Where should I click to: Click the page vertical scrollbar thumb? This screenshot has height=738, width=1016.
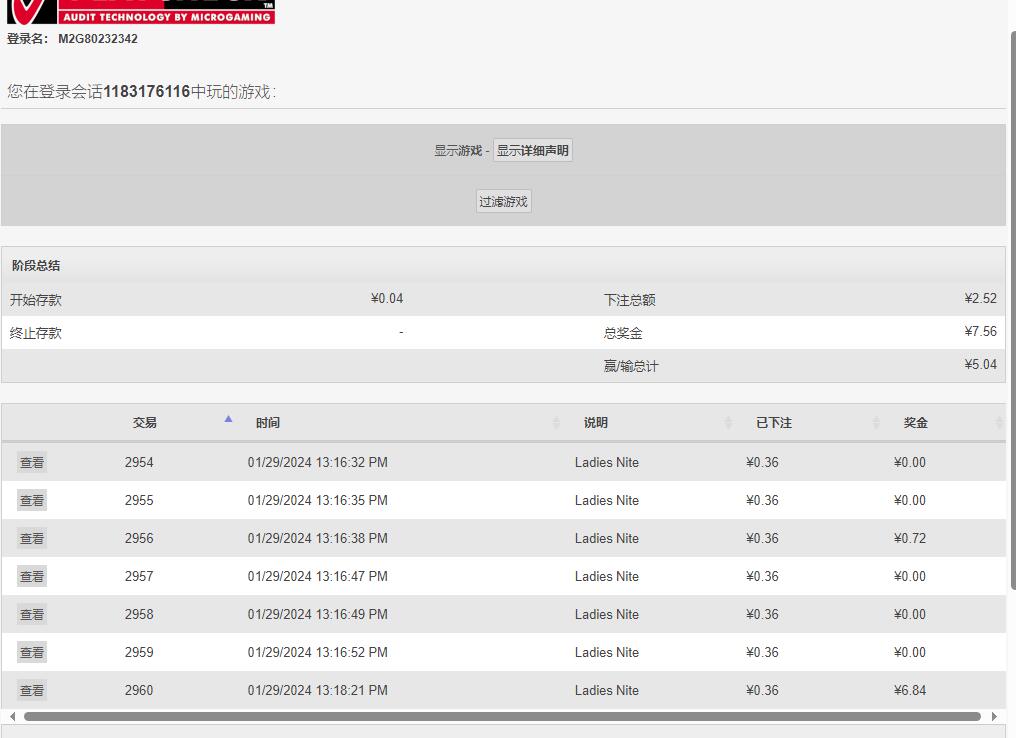pos(1013,311)
